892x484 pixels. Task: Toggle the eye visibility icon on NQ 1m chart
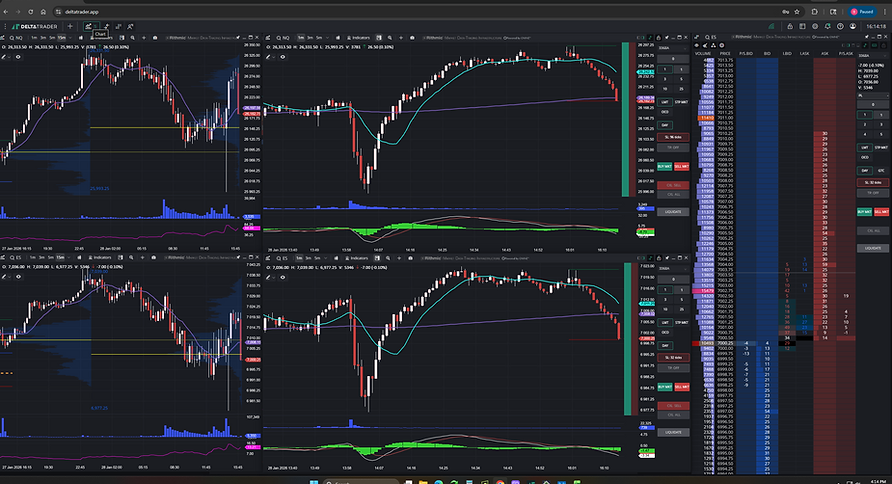(x=283, y=57)
